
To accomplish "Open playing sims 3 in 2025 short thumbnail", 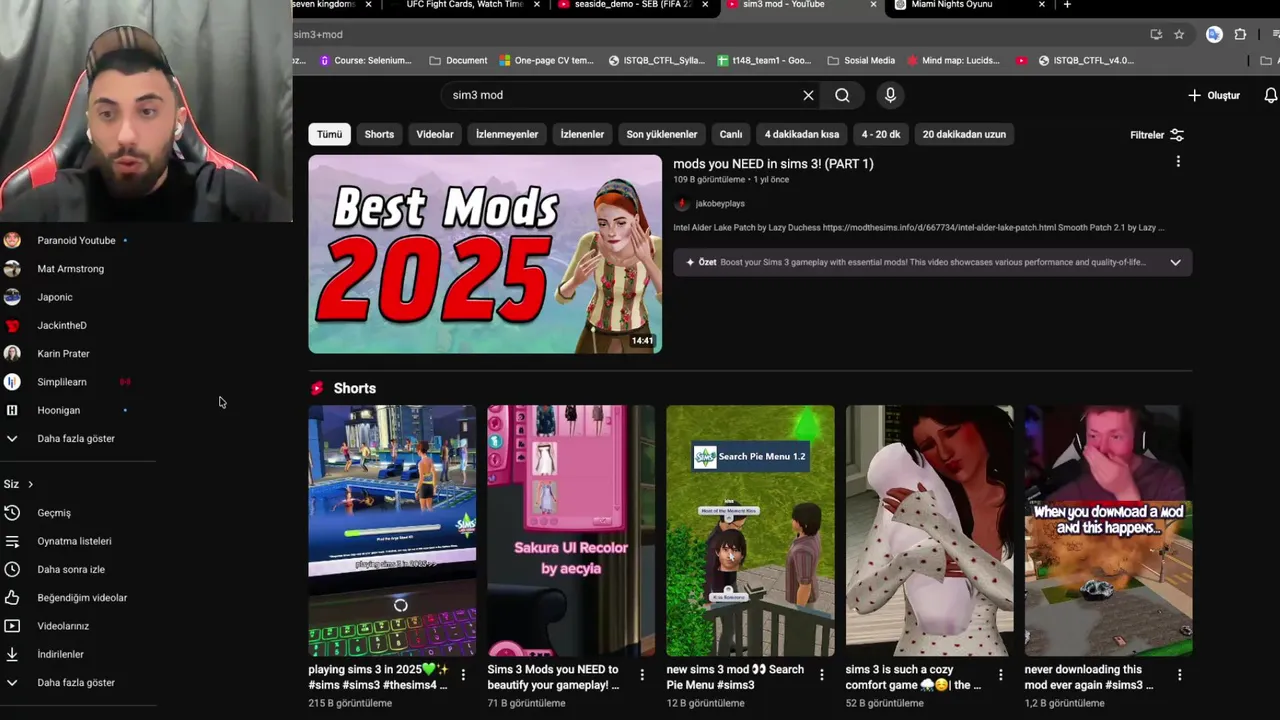I will click(x=392, y=531).
